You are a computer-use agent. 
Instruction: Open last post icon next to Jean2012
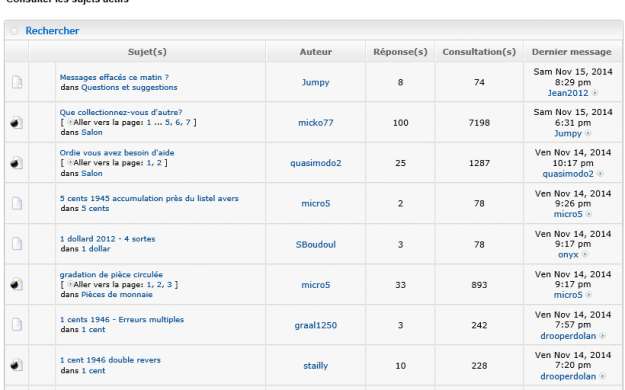594,93
